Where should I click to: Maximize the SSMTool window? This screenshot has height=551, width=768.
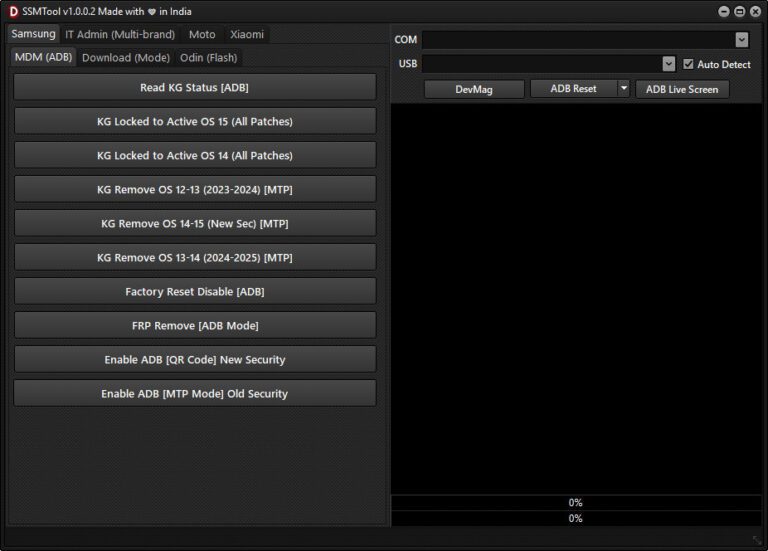(x=739, y=11)
